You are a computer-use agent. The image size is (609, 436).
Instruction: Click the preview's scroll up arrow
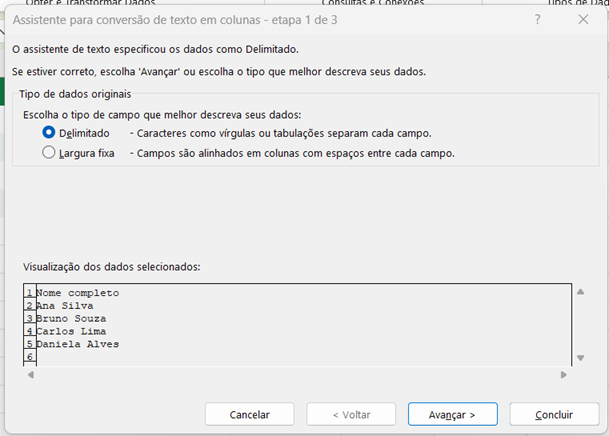tap(580, 292)
